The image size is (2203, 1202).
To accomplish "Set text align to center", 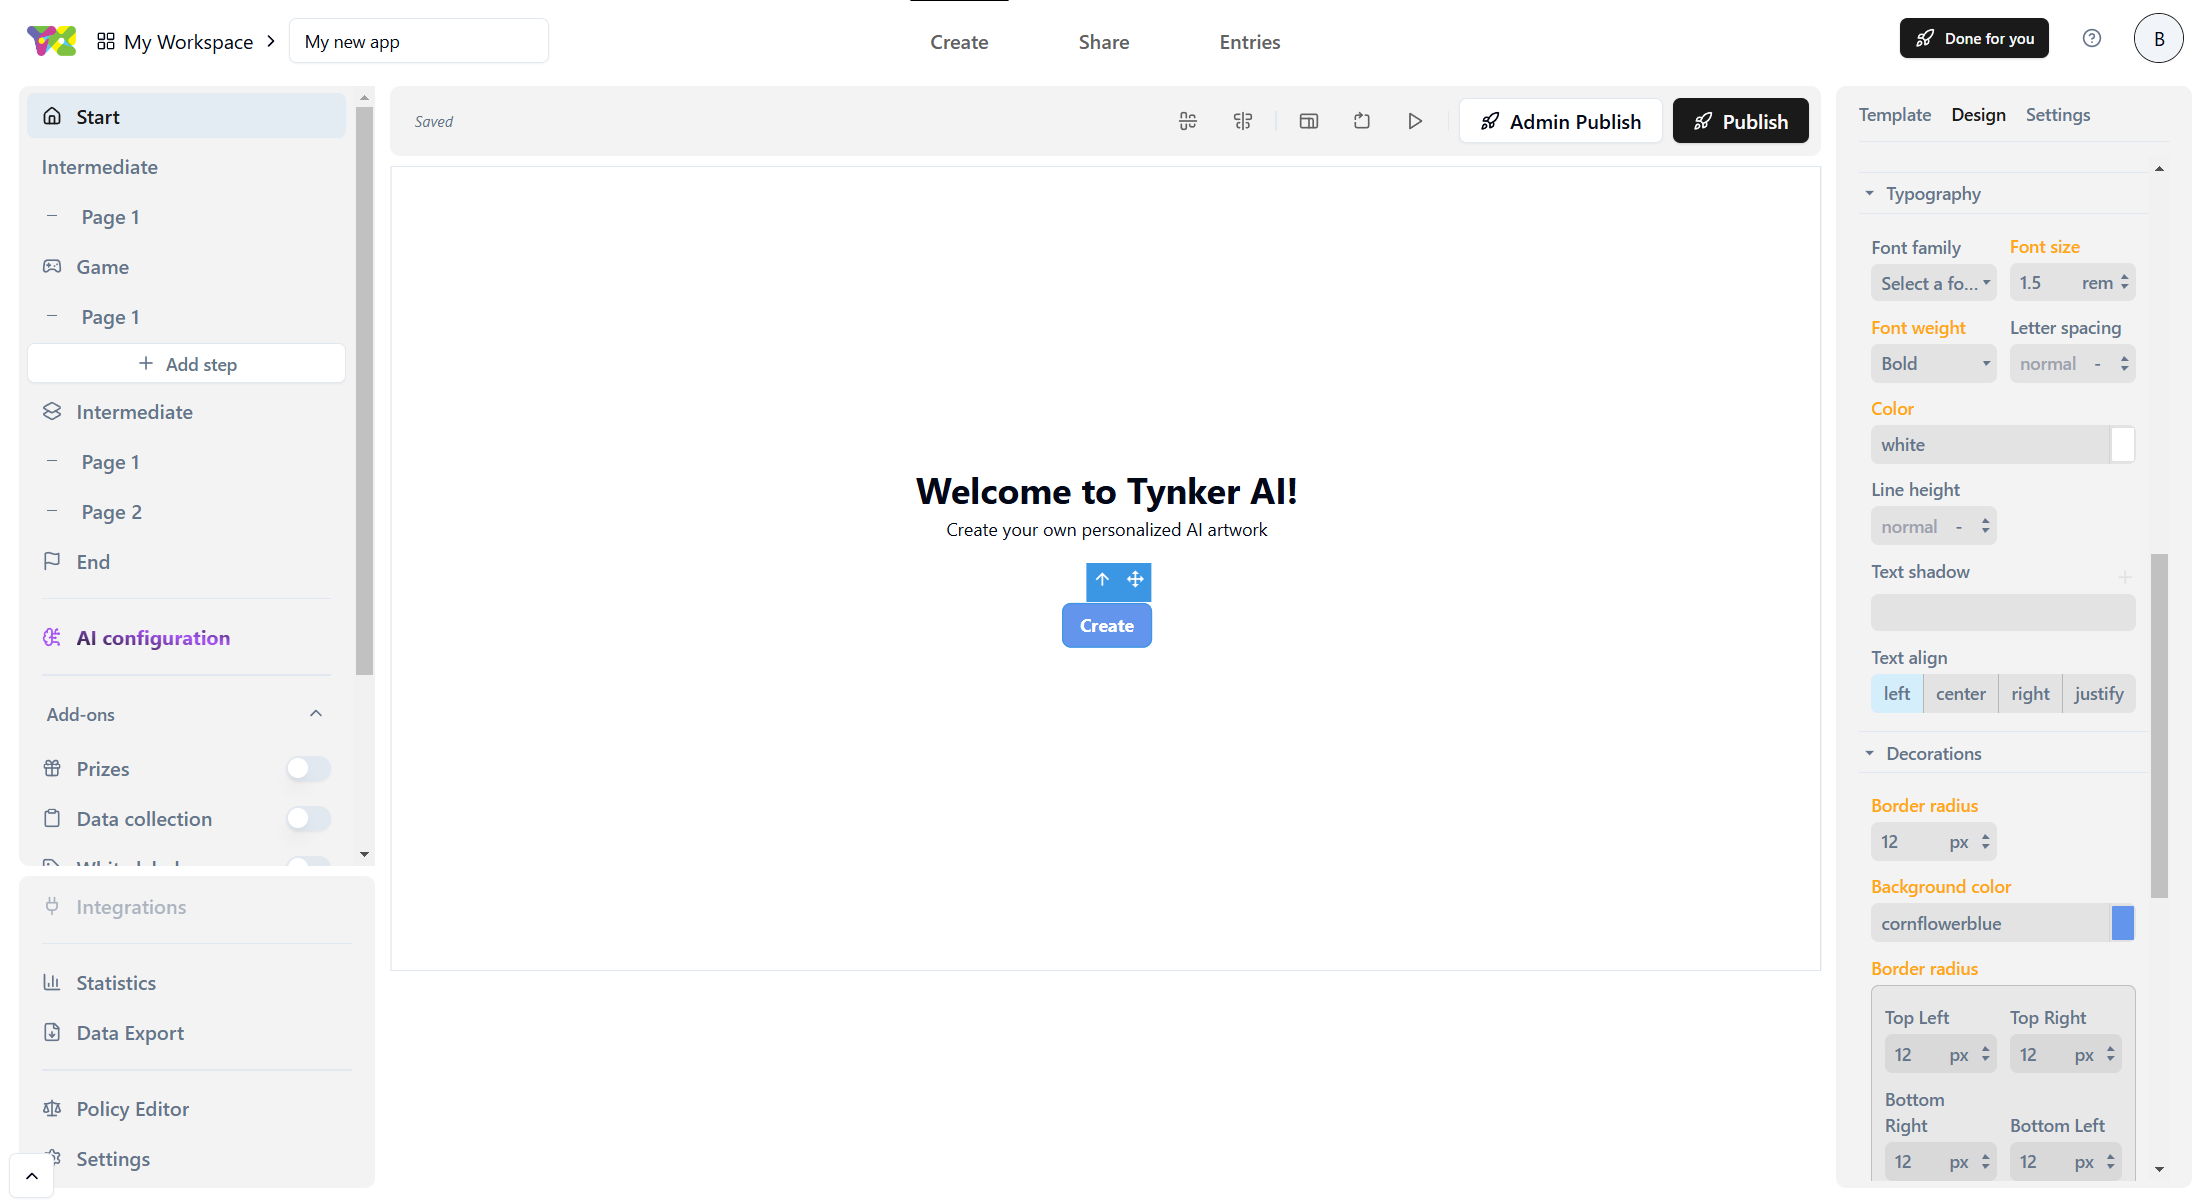I will click(1960, 694).
